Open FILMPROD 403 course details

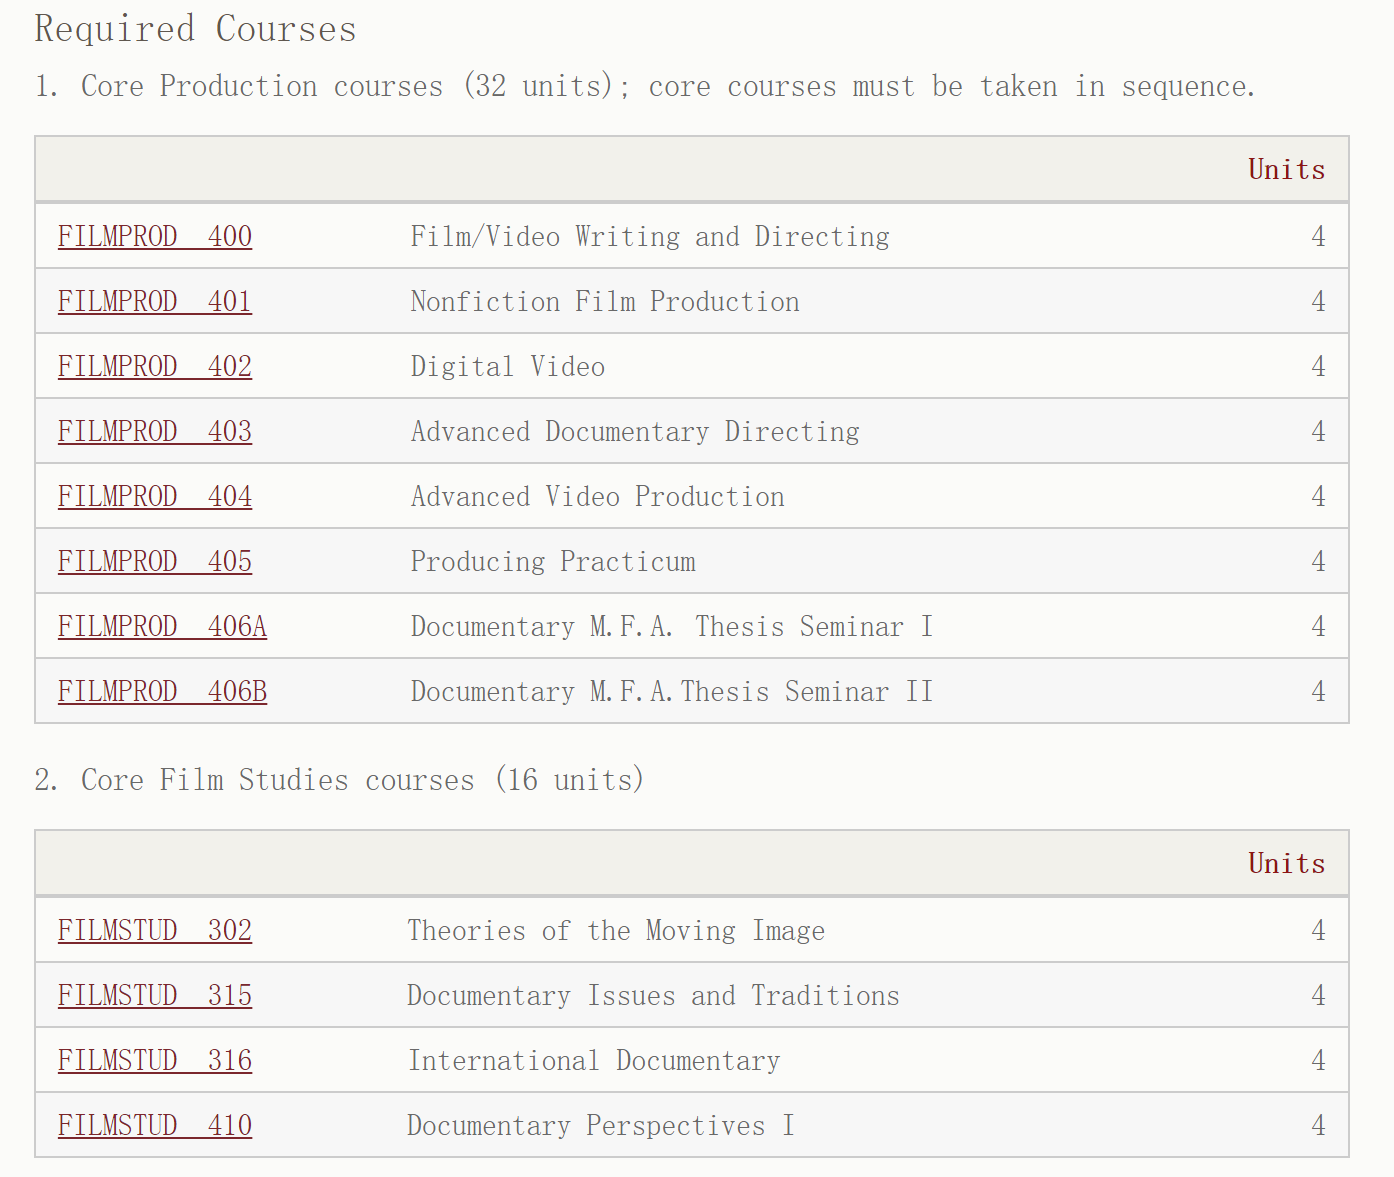click(155, 432)
